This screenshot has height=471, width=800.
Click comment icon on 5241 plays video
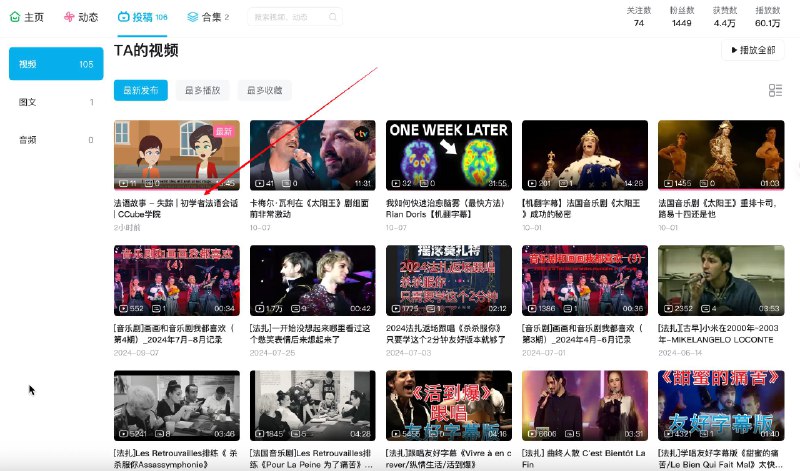[159, 434]
